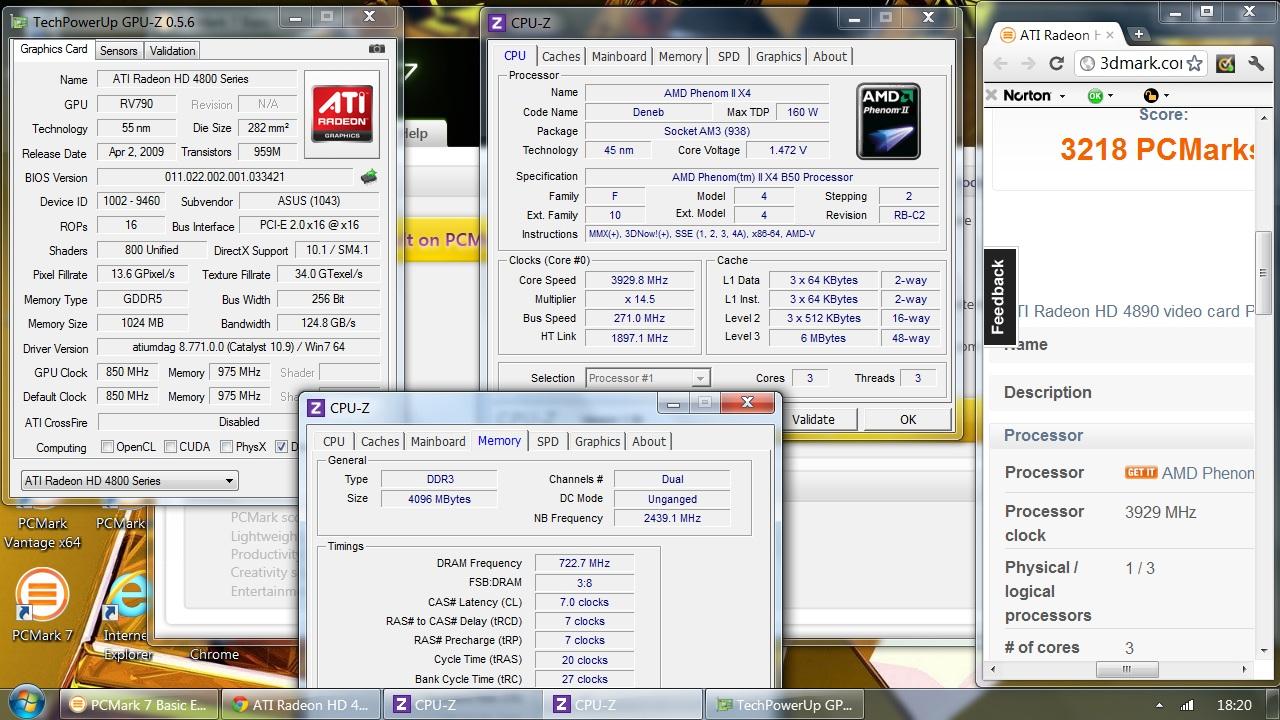This screenshot has height=720, width=1280.
Task: Enable the CUDA checkbox in GPU-Z
Action: [170, 446]
